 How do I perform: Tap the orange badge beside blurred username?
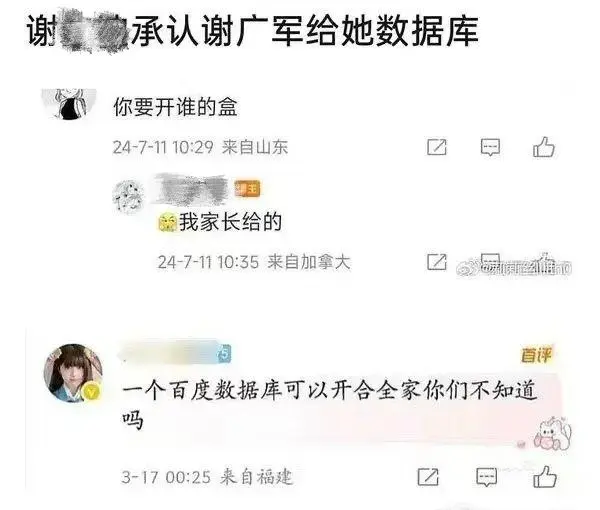tap(247, 189)
